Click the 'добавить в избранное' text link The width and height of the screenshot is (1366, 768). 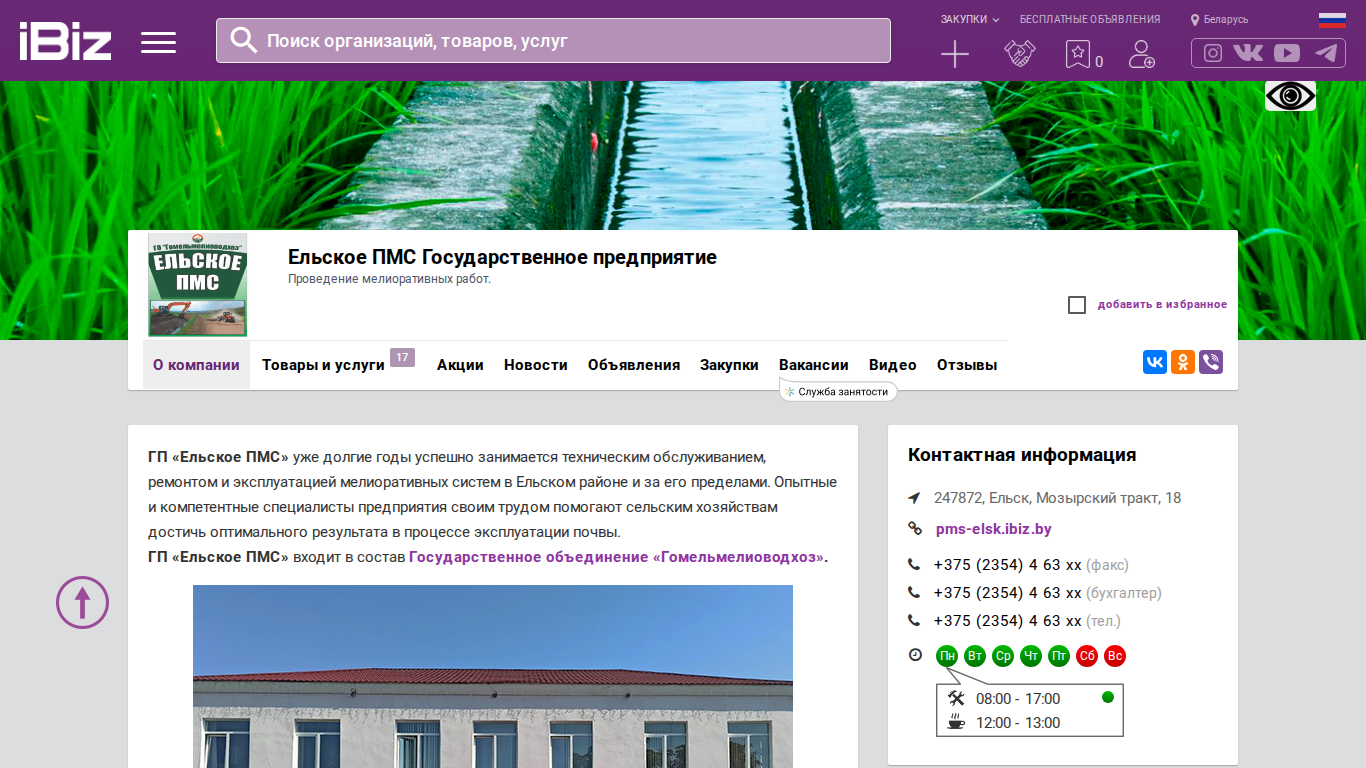pyautogui.click(x=1162, y=305)
